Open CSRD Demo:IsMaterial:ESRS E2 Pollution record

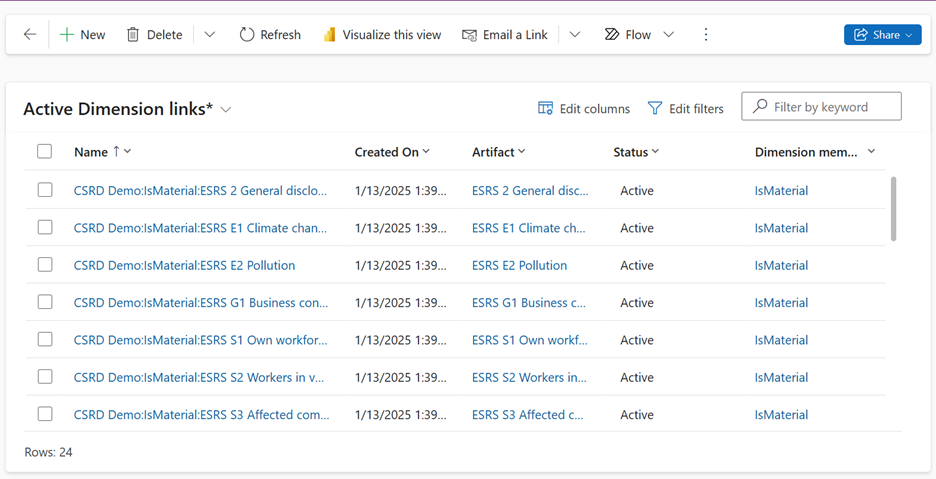point(184,265)
